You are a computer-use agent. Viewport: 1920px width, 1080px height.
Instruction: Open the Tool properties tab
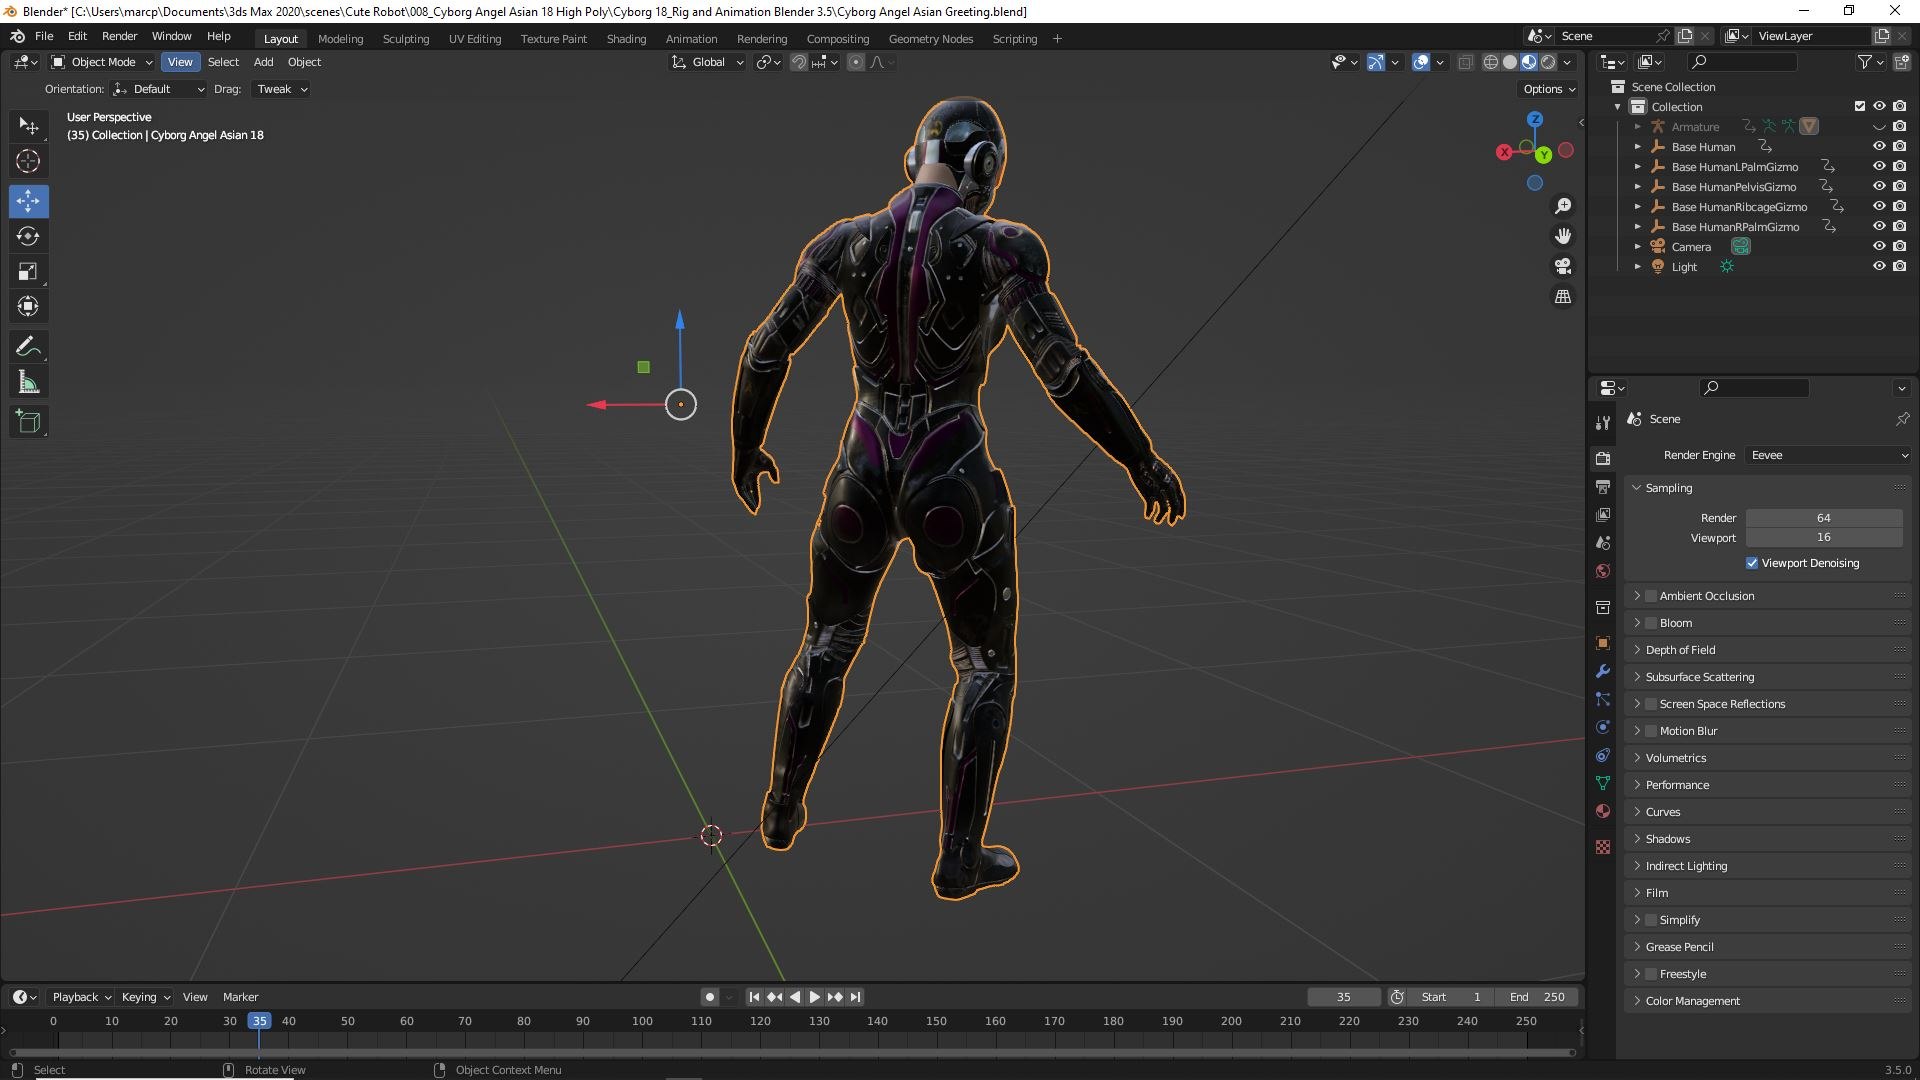pos(1603,422)
